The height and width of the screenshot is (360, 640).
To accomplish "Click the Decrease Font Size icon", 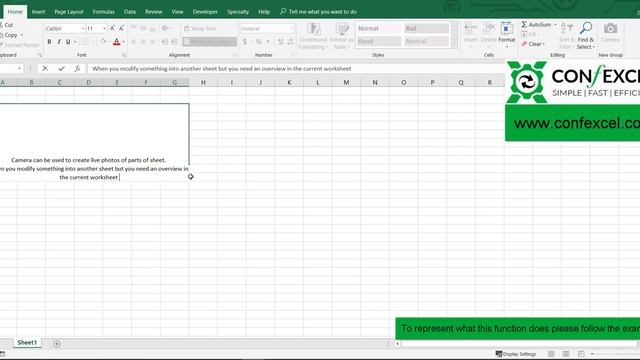I will pyautogui.click(x=121, y=28).
